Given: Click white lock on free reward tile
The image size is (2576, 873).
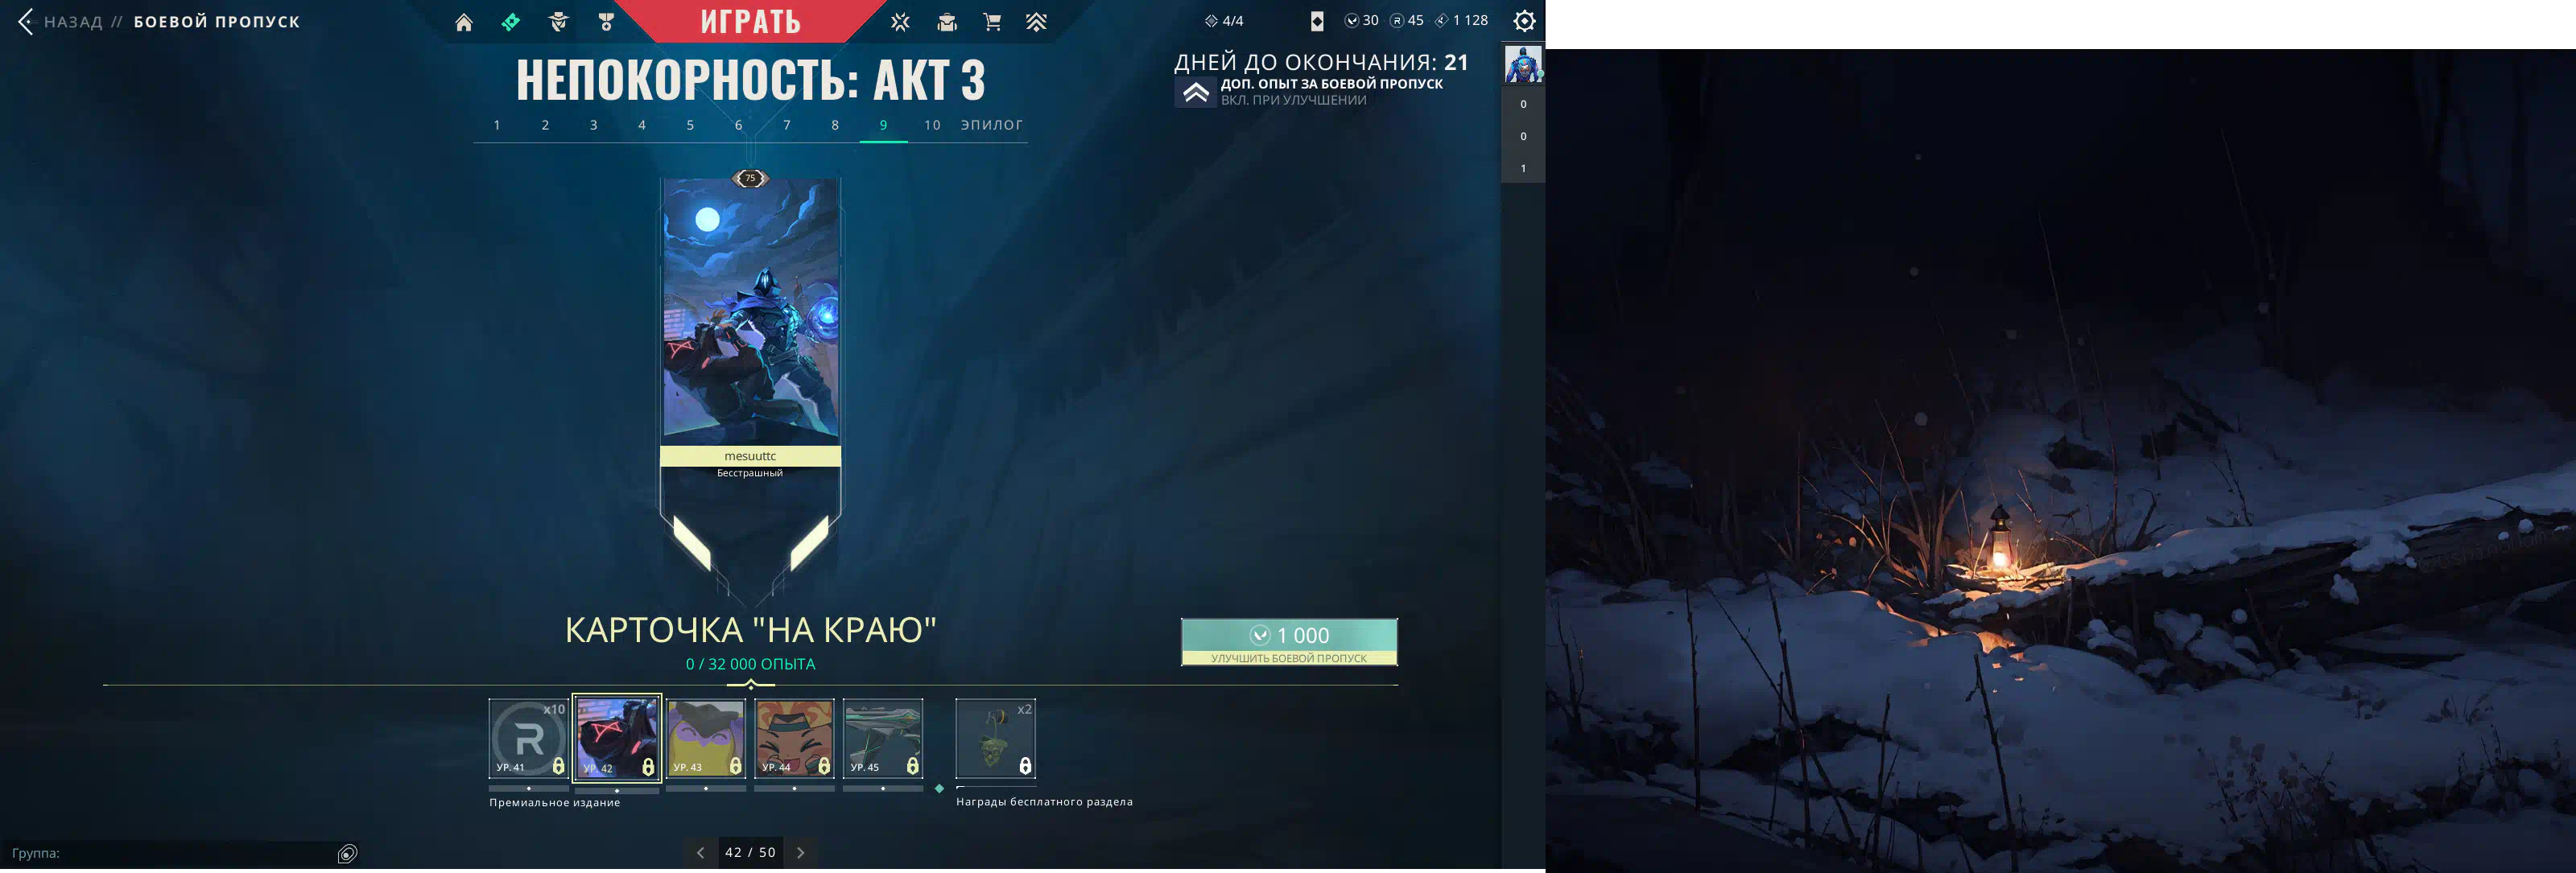Looking at the screenshot, I should (1025, 766).
